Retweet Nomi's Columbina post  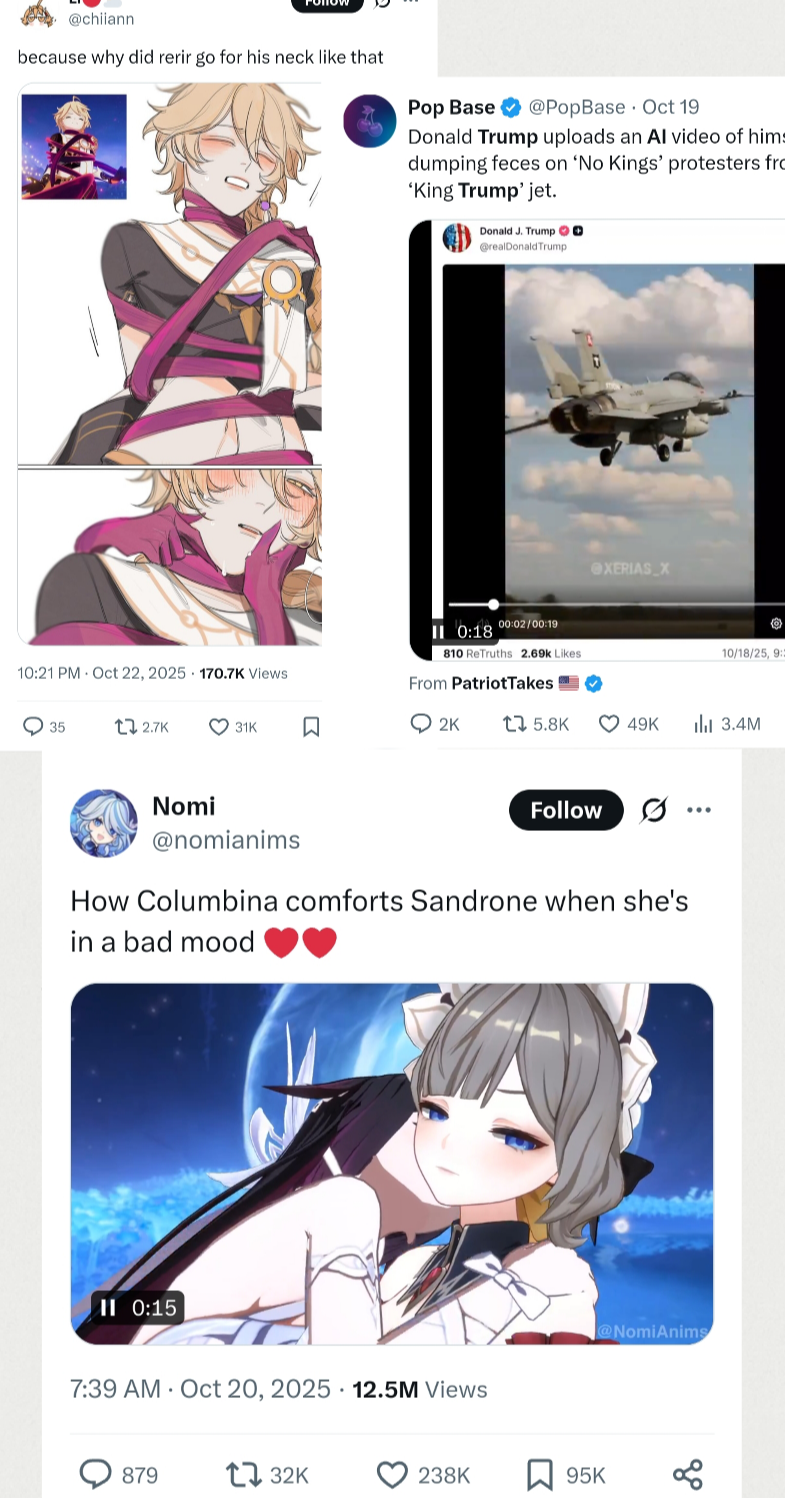[x=242, y=1474]
